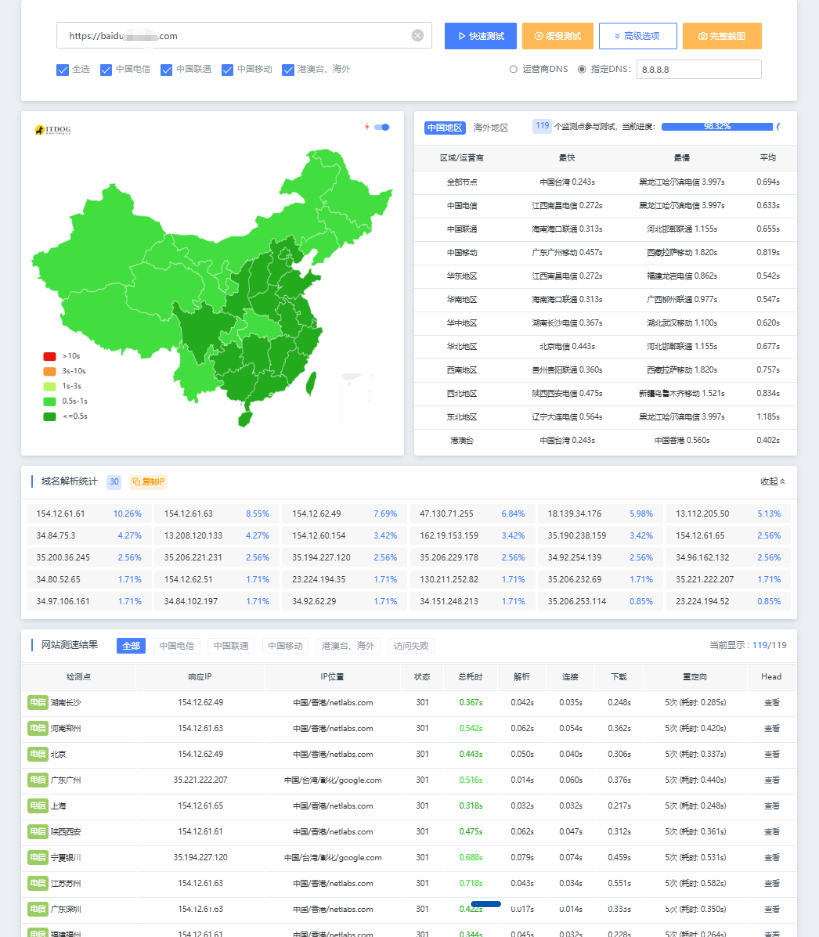Click the red >10s legend swatch

coord(49,356)
